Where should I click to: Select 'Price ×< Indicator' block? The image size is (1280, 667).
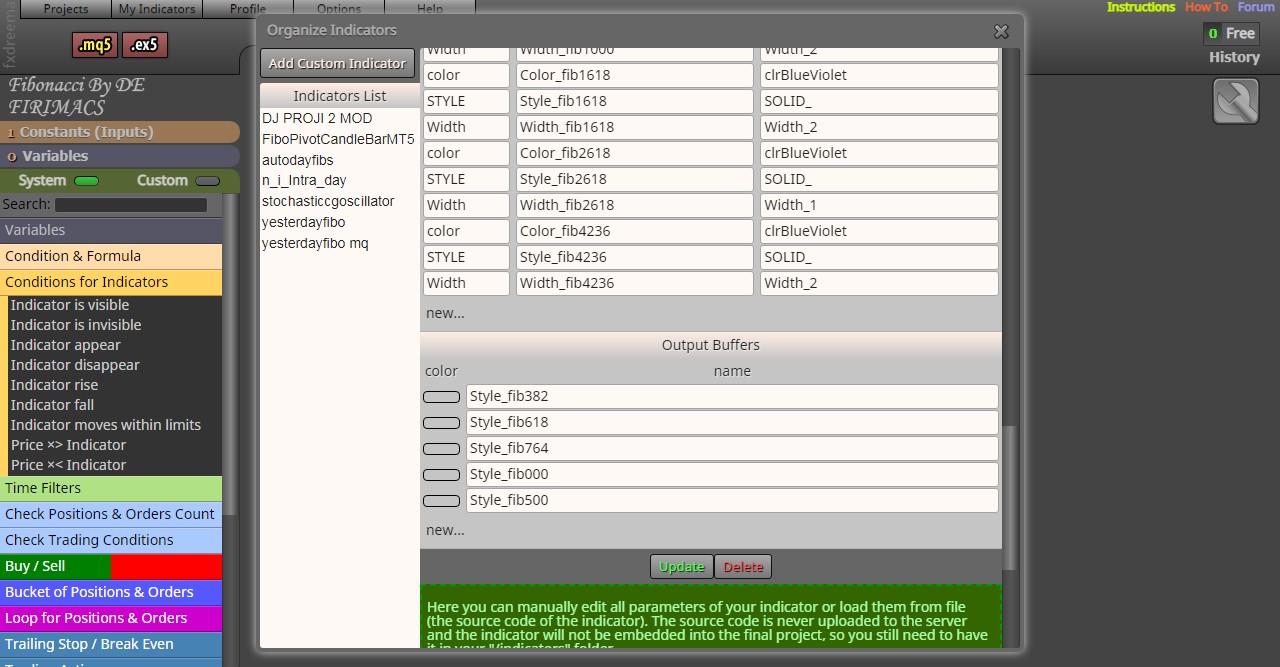click(x=115, y=465)
